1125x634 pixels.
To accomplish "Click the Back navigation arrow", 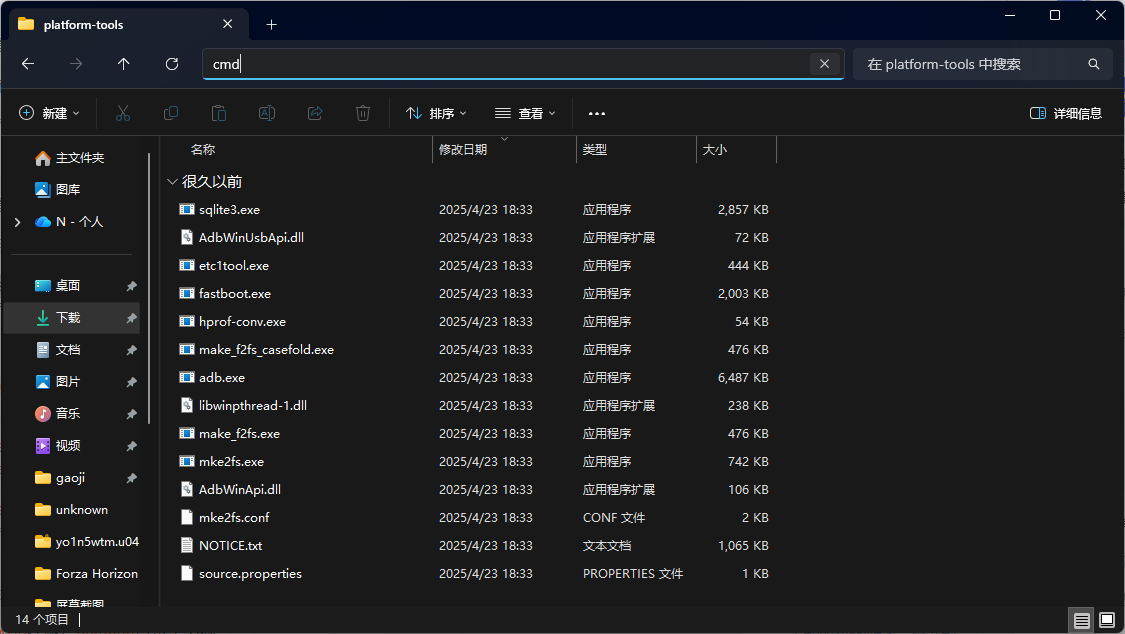I will [x=28, y=64].
